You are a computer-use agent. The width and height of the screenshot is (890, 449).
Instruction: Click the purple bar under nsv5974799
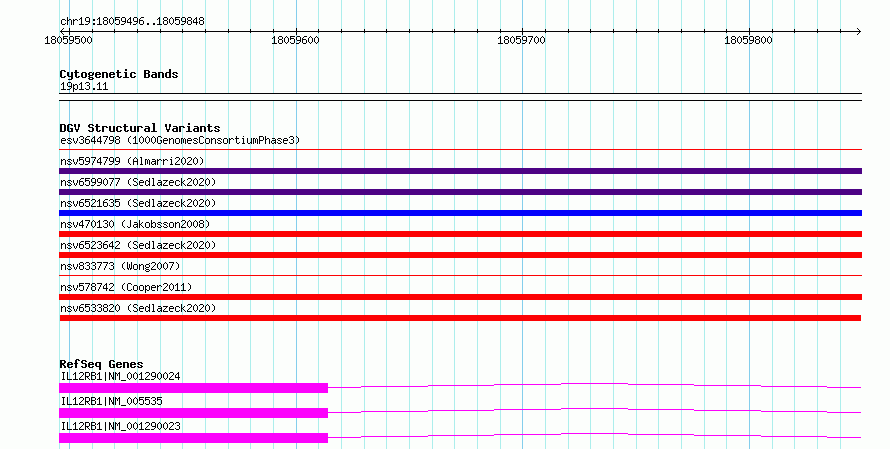[x=460, y=171]
